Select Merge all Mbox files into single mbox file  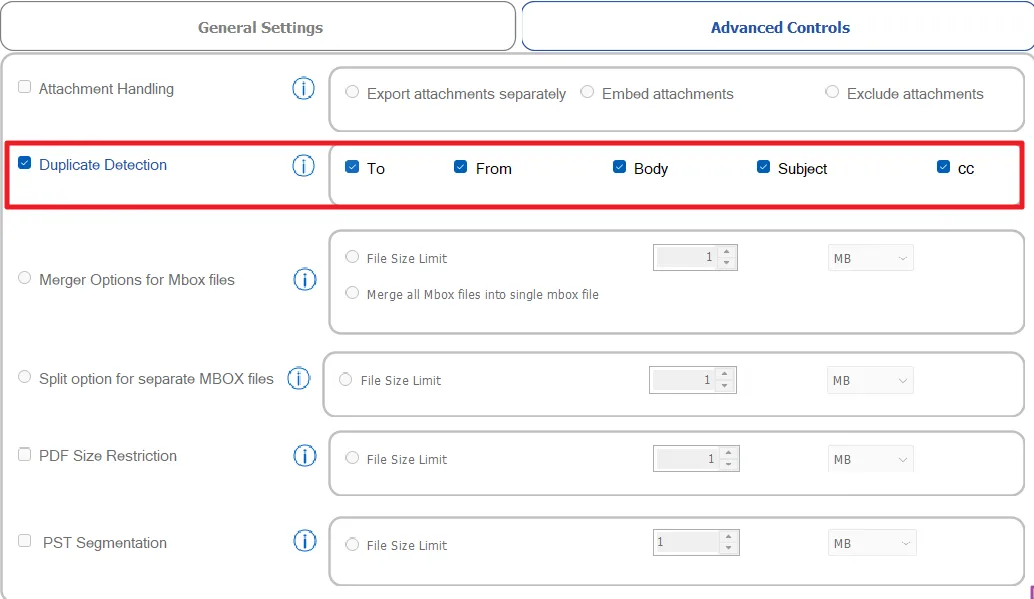pyautogui.click(x=352, y=293)
